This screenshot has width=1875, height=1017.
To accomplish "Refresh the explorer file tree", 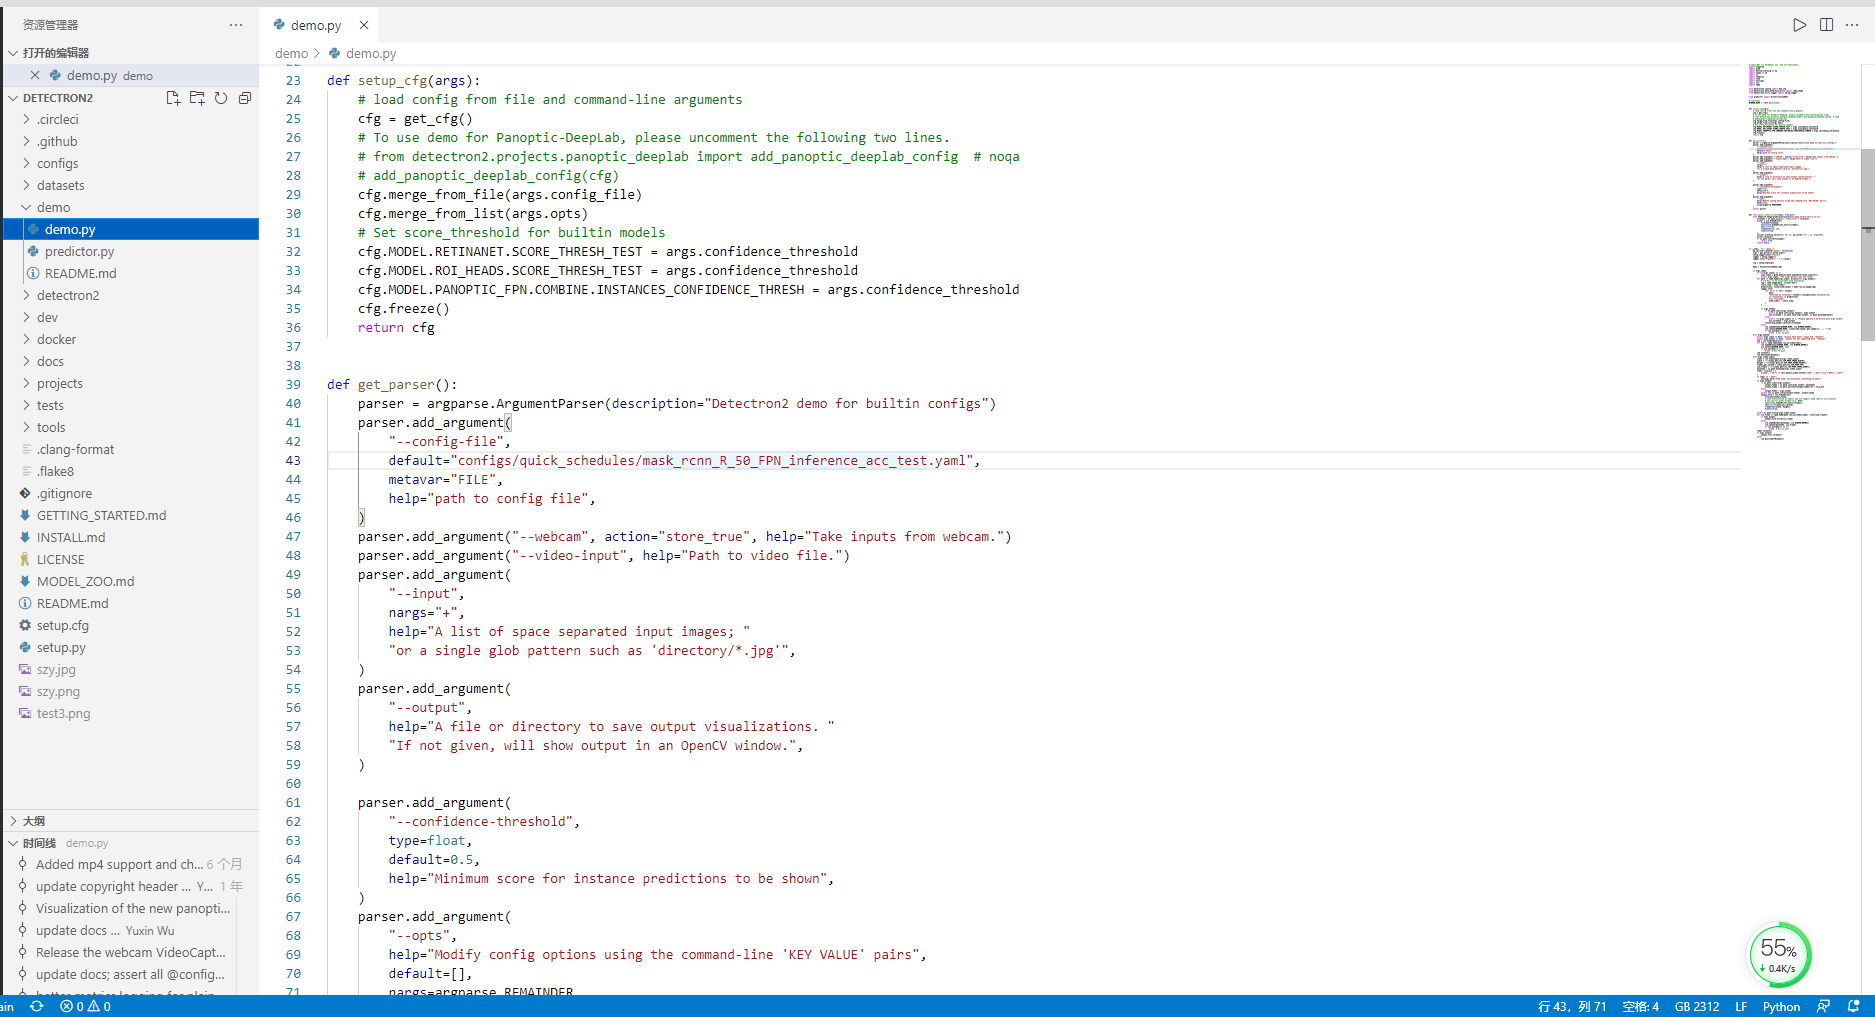I will click(221, 98).
